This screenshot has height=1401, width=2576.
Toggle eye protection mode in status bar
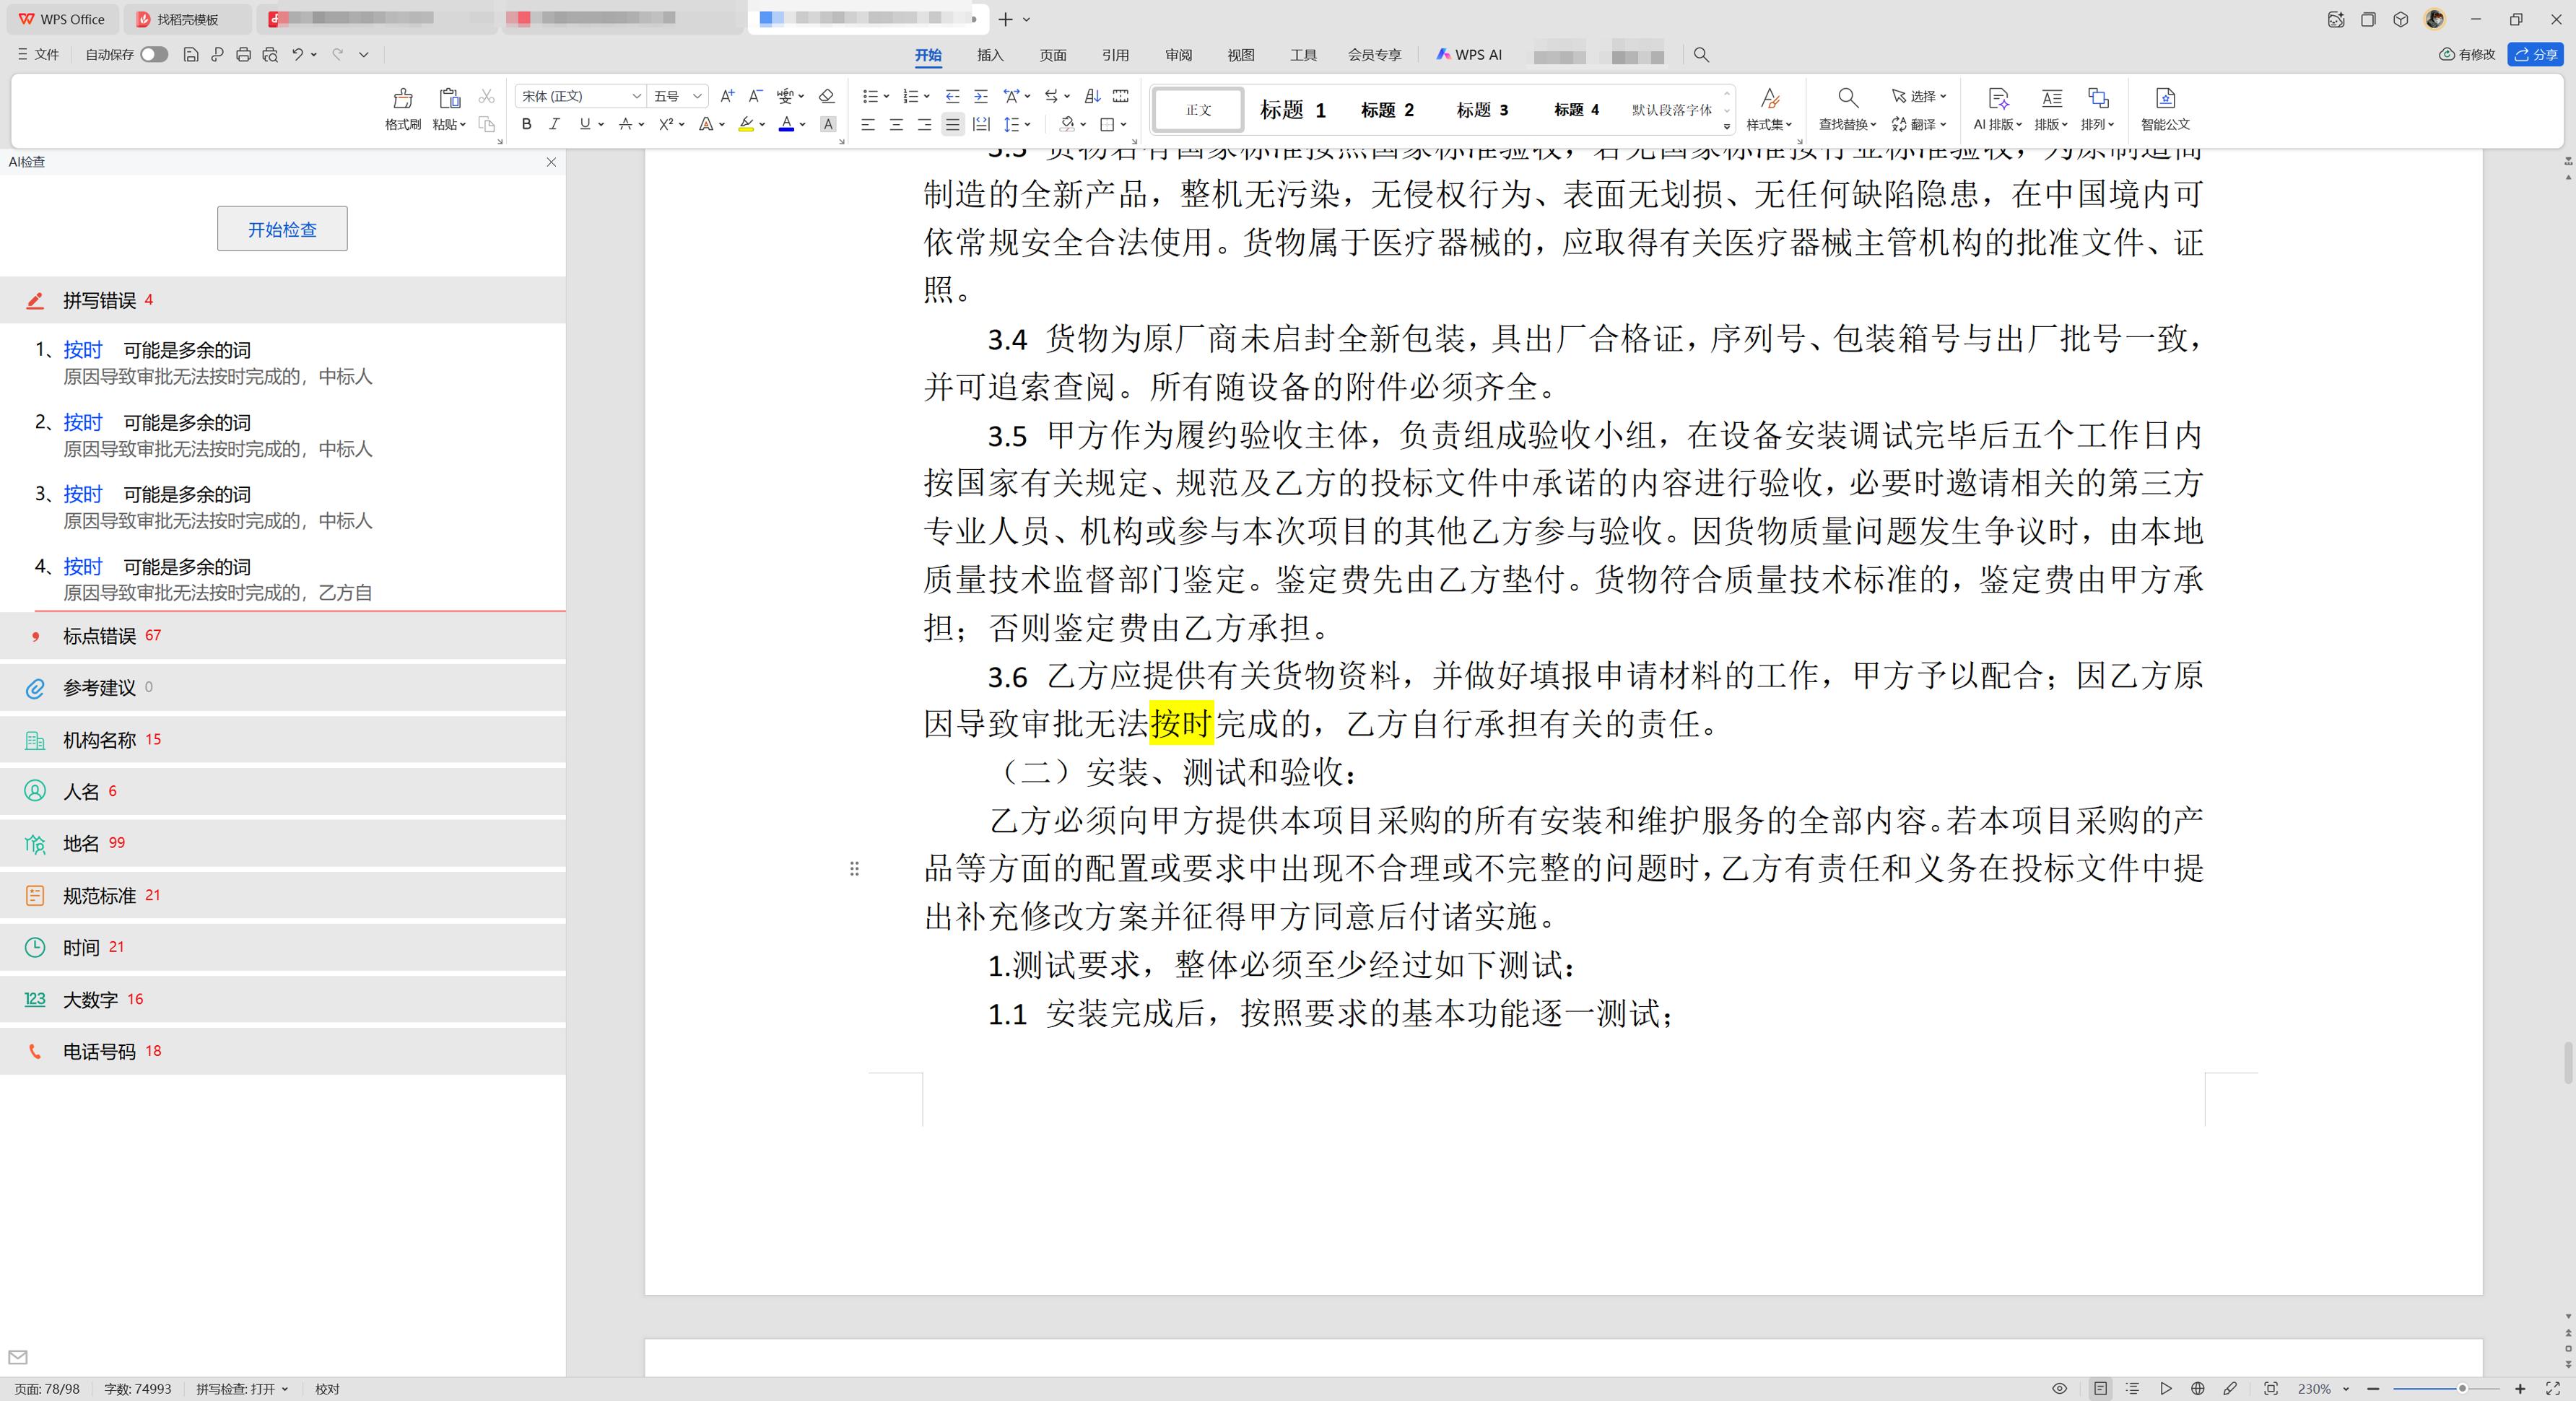click(2060, 1389)
